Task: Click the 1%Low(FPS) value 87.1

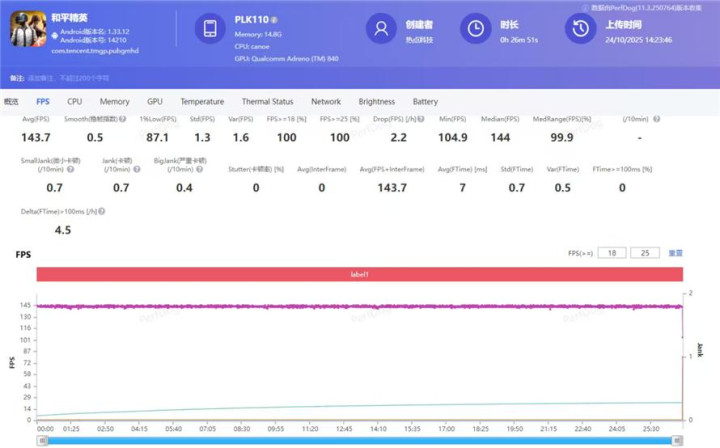Action: point(158,137)
